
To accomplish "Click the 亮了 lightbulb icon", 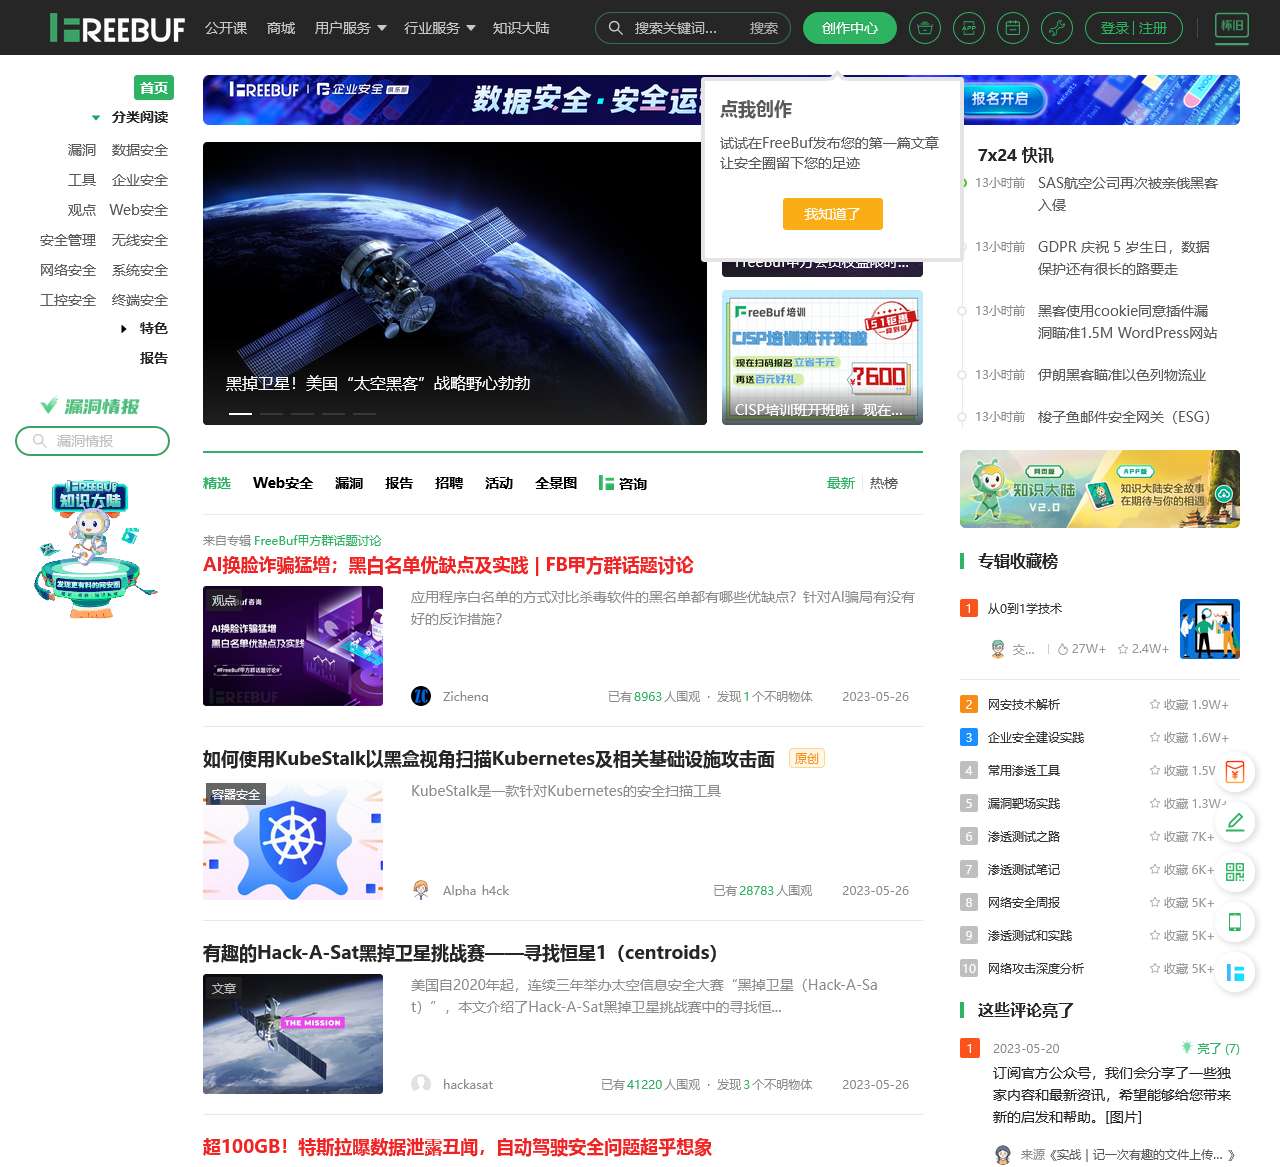I will click(x=1187, y=1048).
